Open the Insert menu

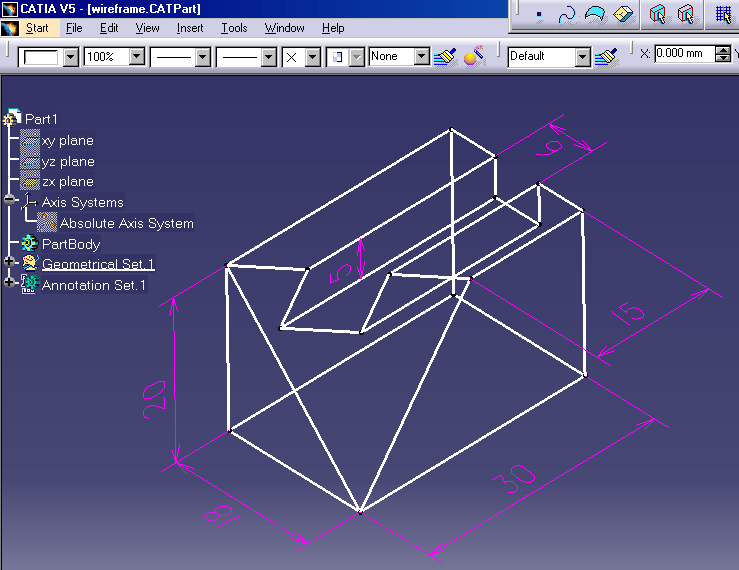click(x=190, y=28)
